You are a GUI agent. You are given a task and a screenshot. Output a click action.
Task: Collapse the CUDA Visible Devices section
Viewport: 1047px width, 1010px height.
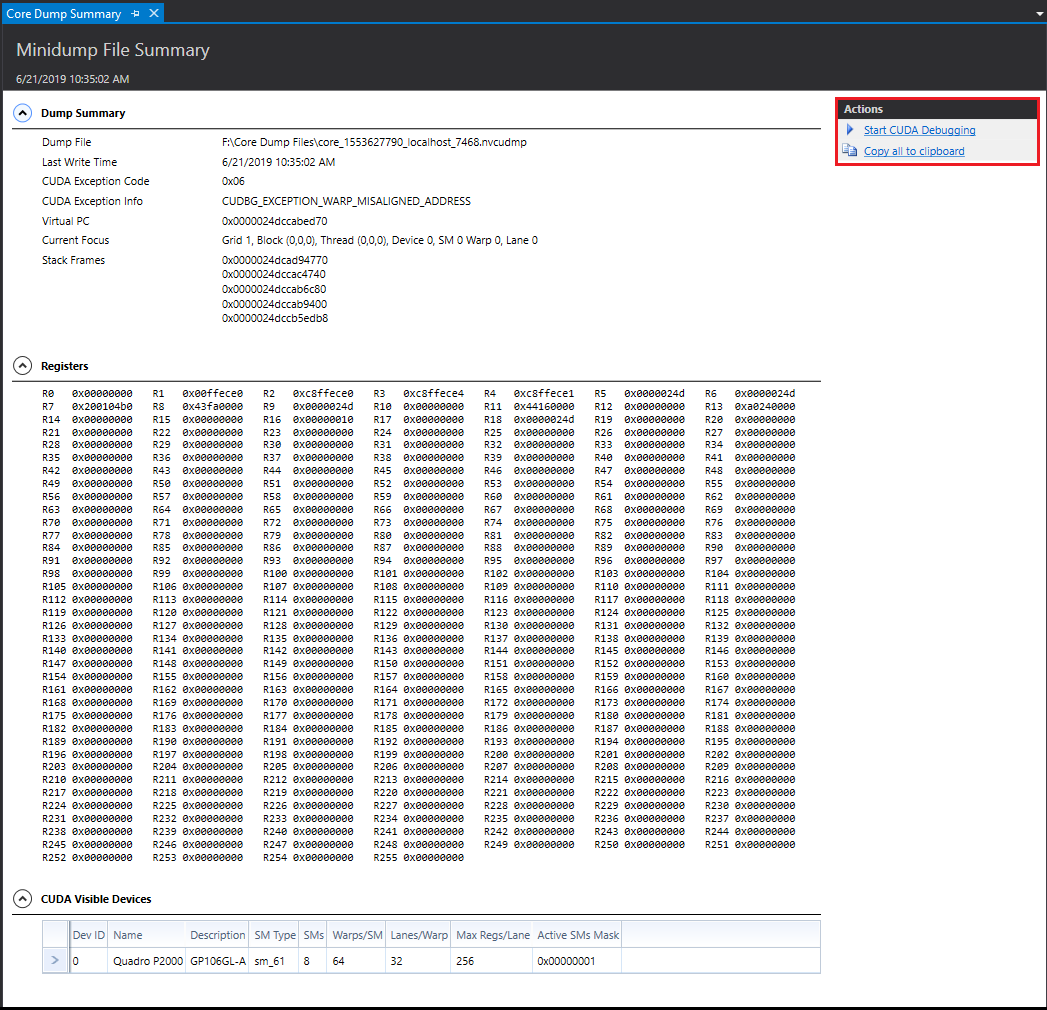(x=22, y=899)
